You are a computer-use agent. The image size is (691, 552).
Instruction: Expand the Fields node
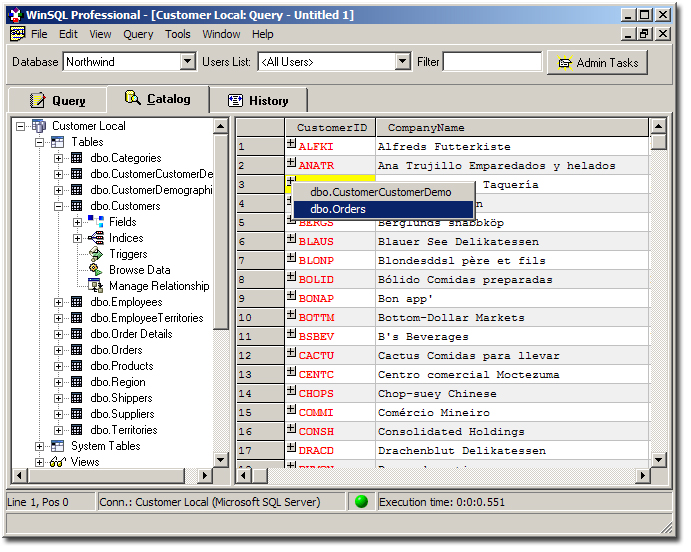78,222
